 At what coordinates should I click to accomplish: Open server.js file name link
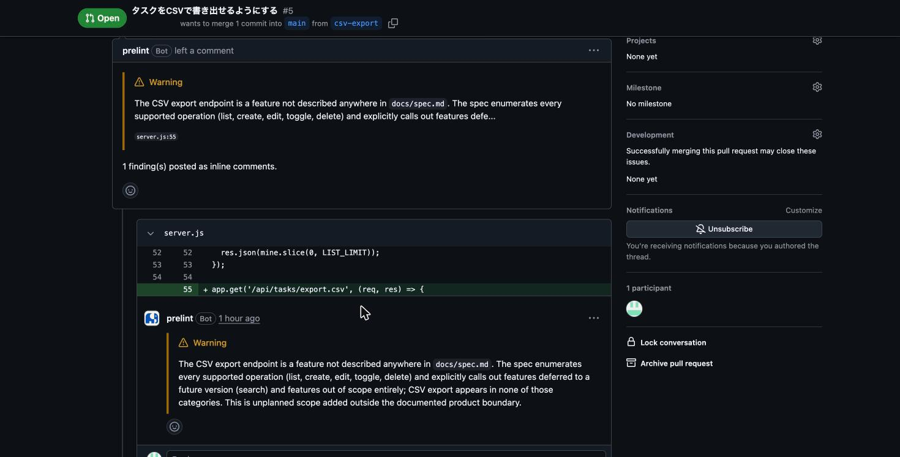pos(184,233)
